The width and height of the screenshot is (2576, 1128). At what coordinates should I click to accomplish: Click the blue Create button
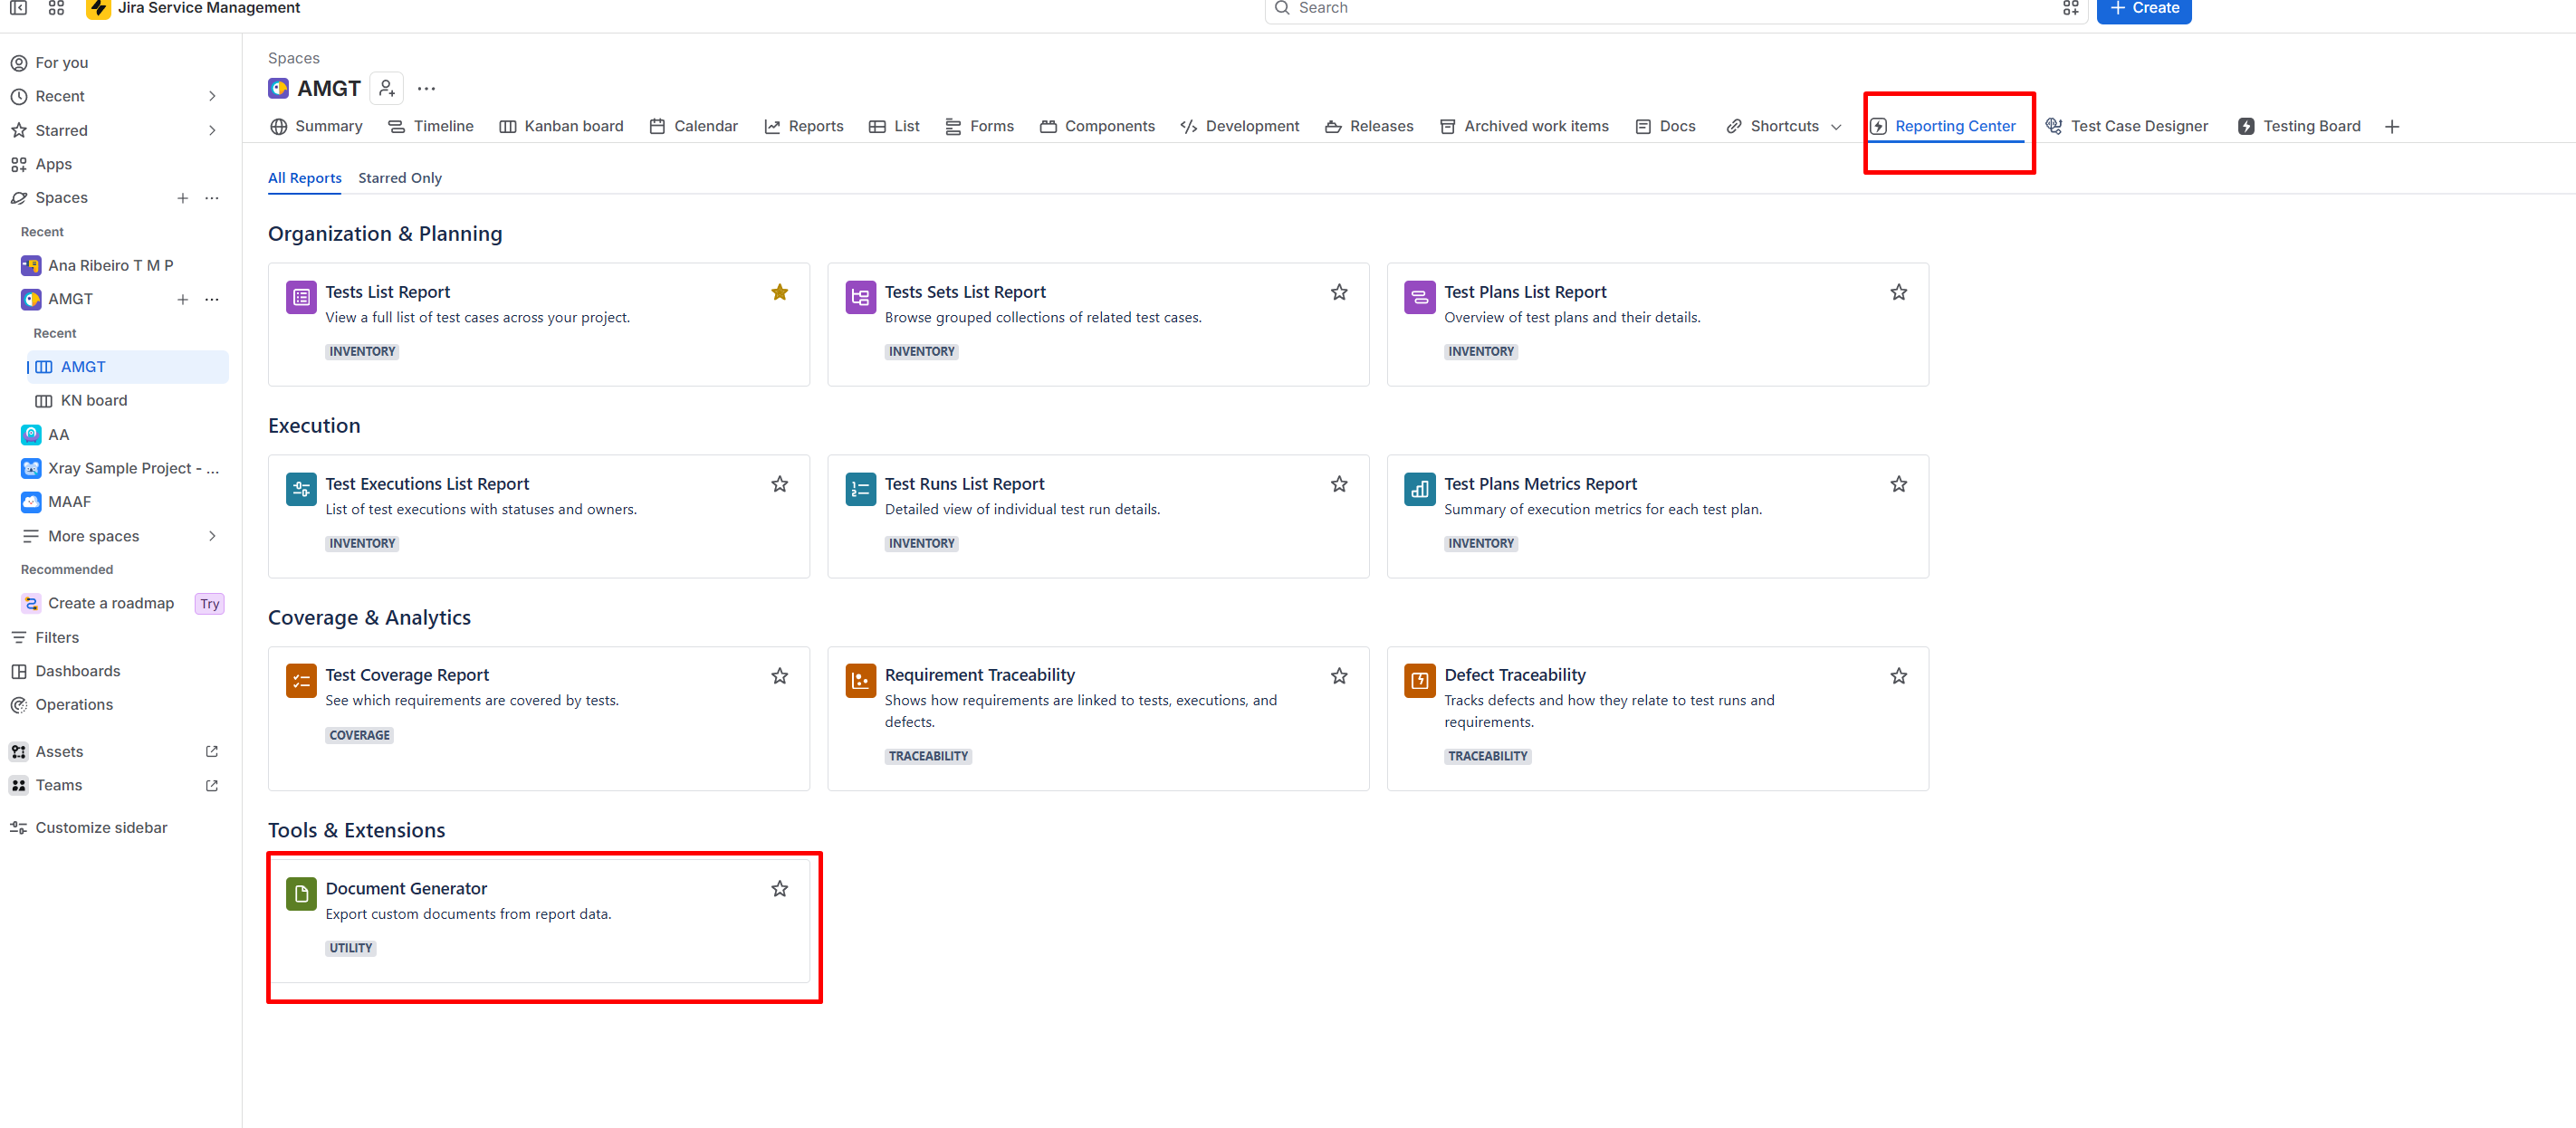[x=2144, y=9]
